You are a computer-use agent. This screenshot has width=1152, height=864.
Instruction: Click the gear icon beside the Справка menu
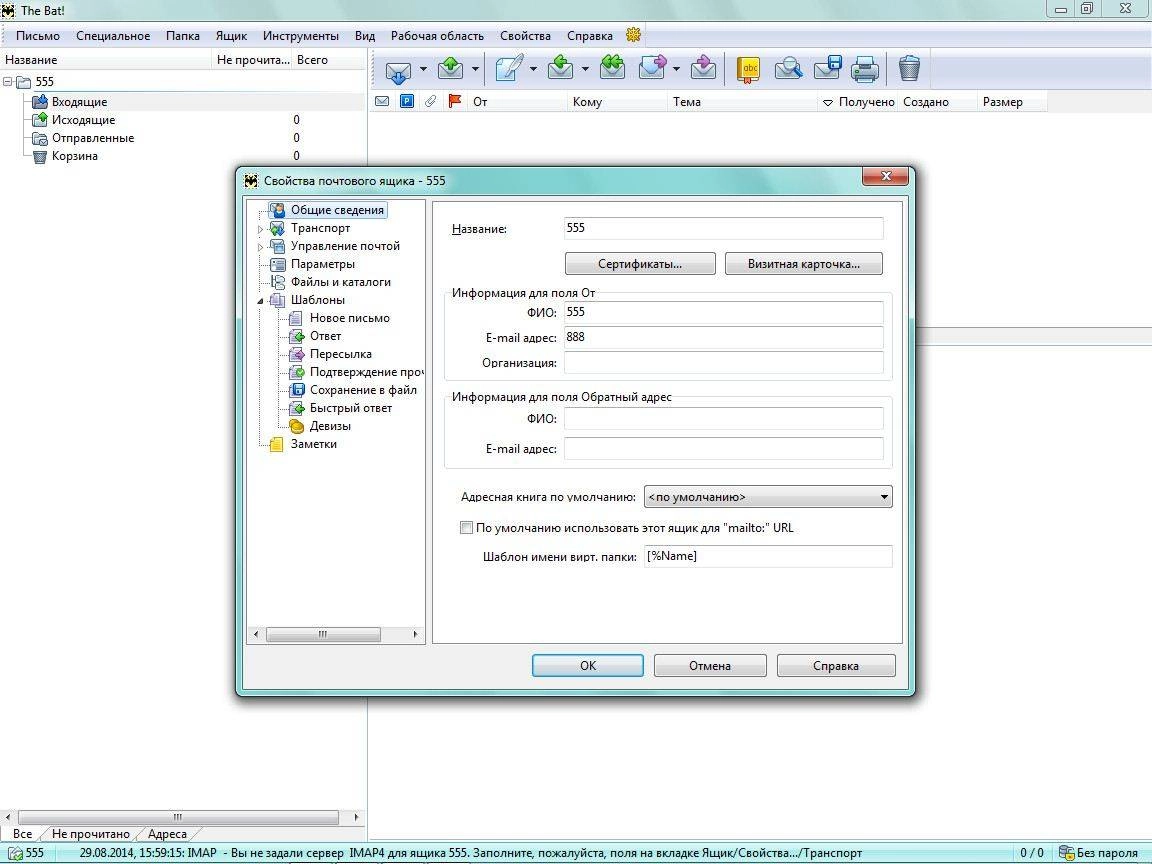pos(633,35)
